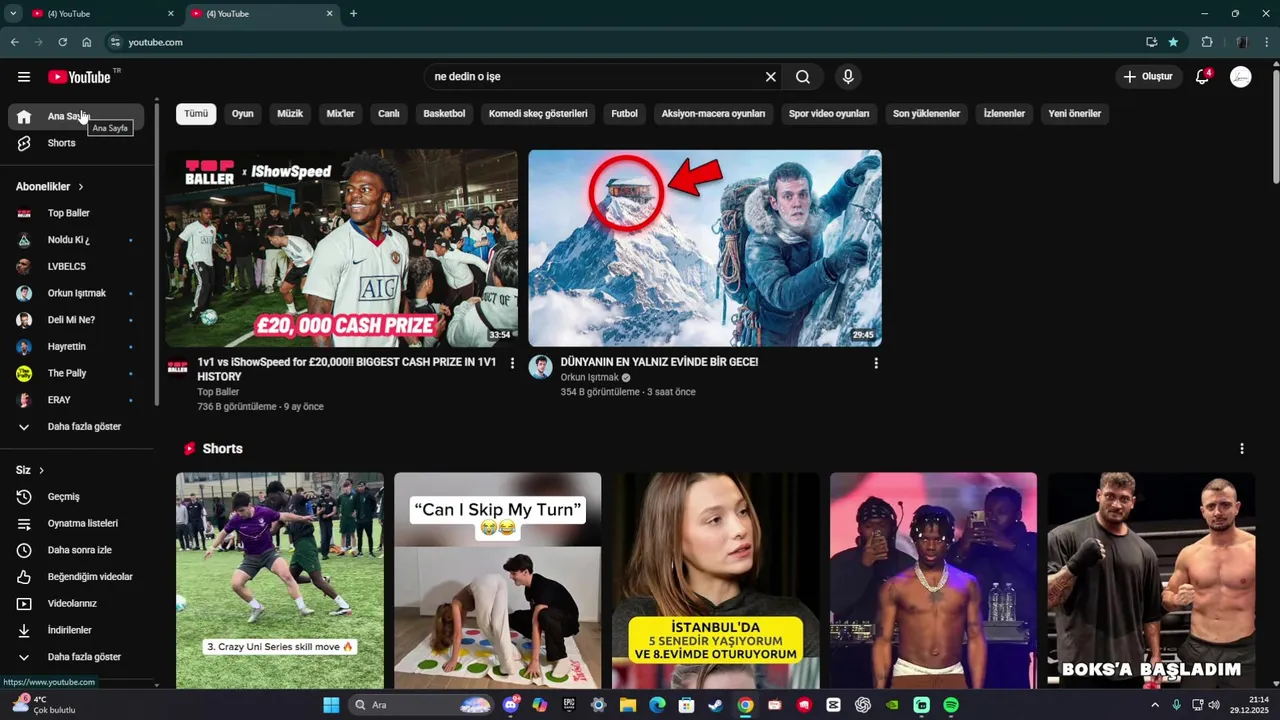Select Aksiyon-macera oyunları chip
The image size is (1280, 720).
click(x=713, y=114)
